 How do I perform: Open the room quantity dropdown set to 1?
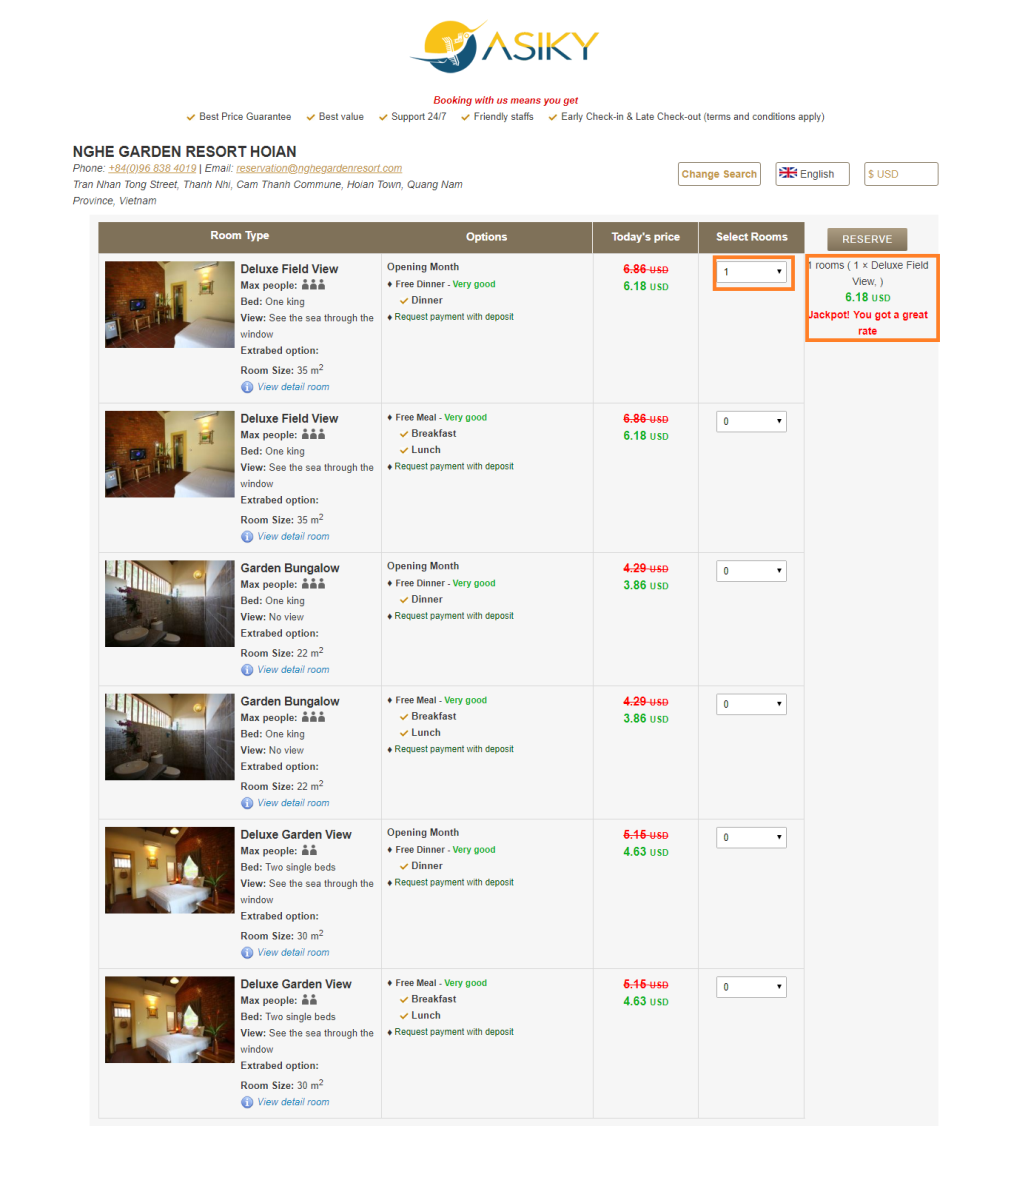(752, 272)
